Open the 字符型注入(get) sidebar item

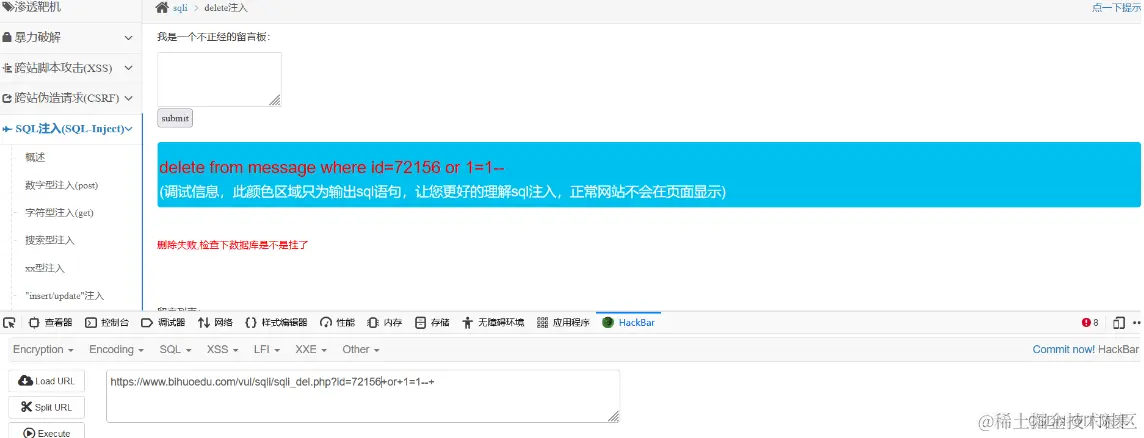coord(59,212)
